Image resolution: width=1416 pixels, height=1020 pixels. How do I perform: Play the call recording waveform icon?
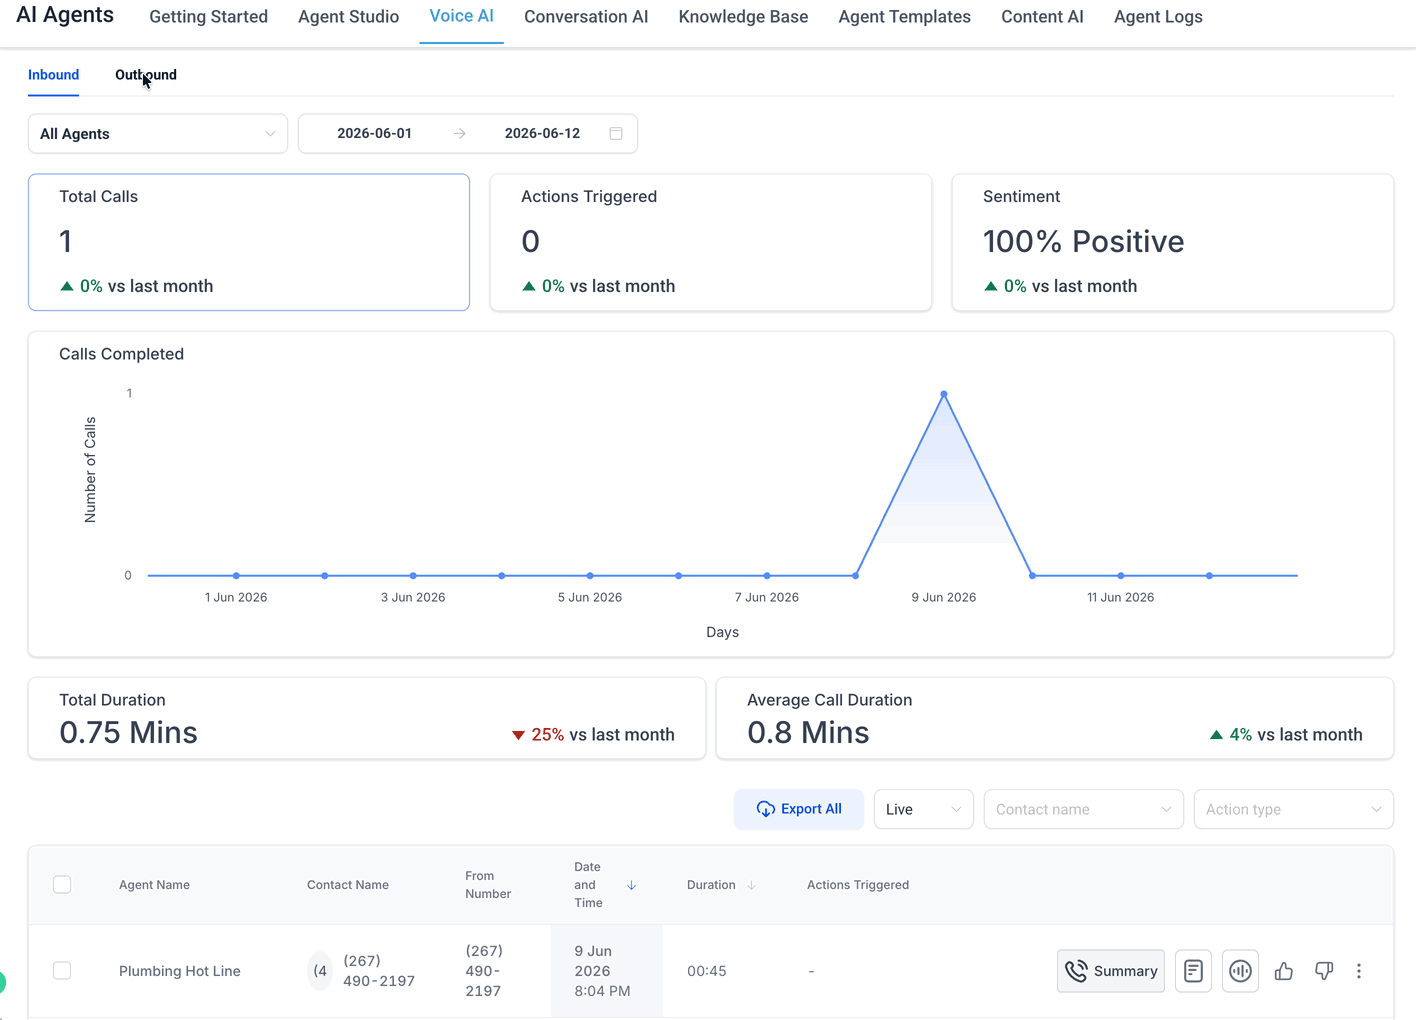(1240, 971)
